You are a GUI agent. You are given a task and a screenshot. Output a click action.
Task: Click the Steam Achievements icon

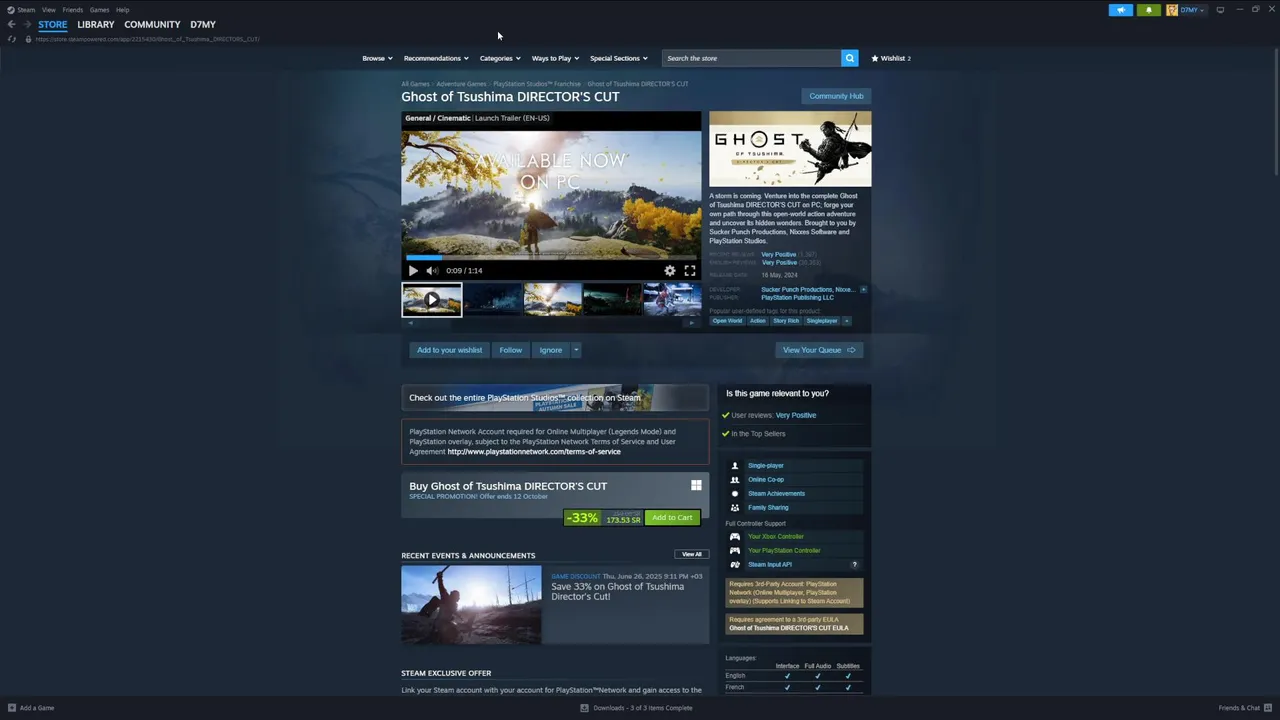(735, 493)
